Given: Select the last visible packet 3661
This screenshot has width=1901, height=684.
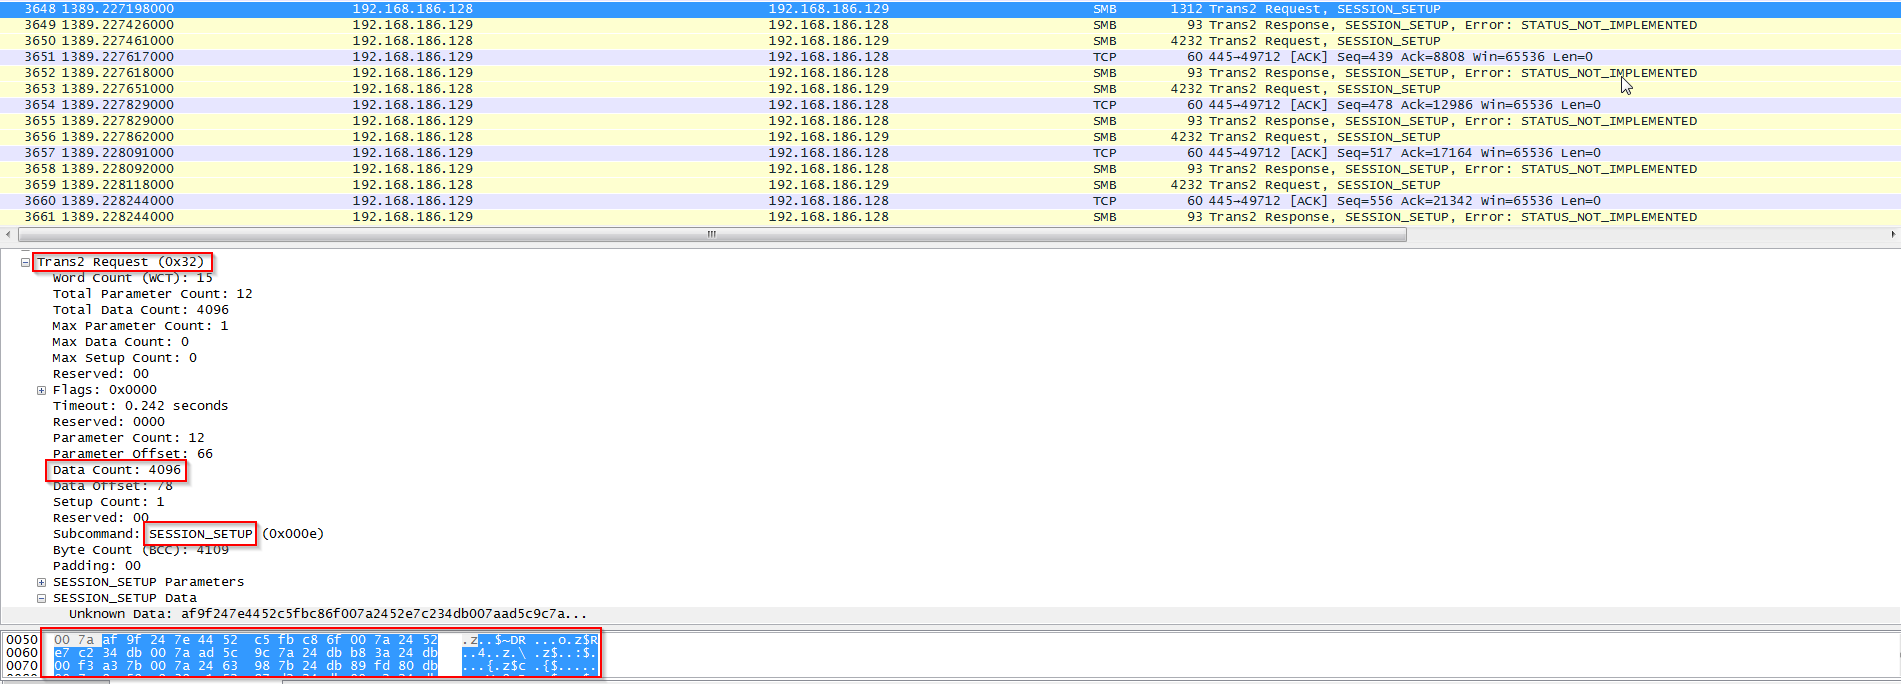Looking at the screenshot, I should click(950, 217).
